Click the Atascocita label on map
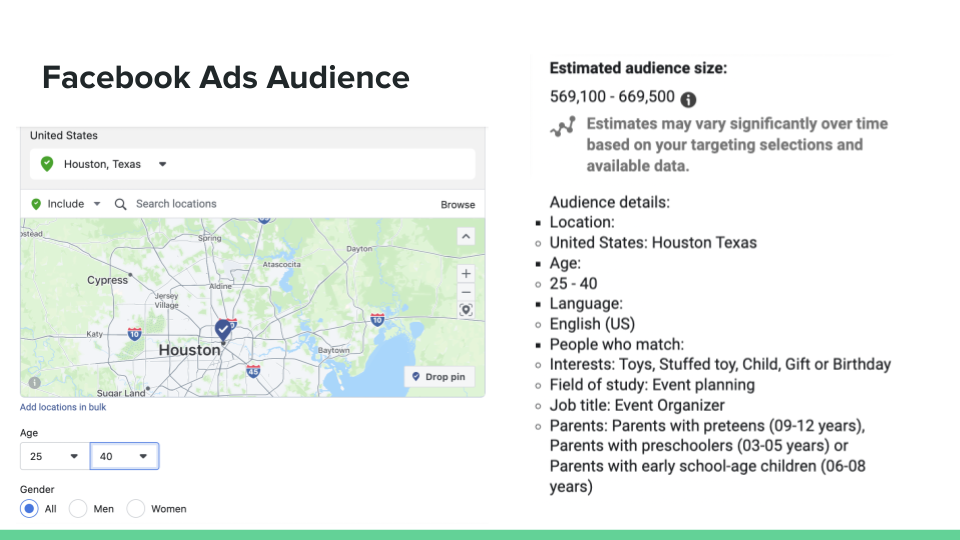The width and height of the screenshot is (960, 540). (x=282, y=264)
